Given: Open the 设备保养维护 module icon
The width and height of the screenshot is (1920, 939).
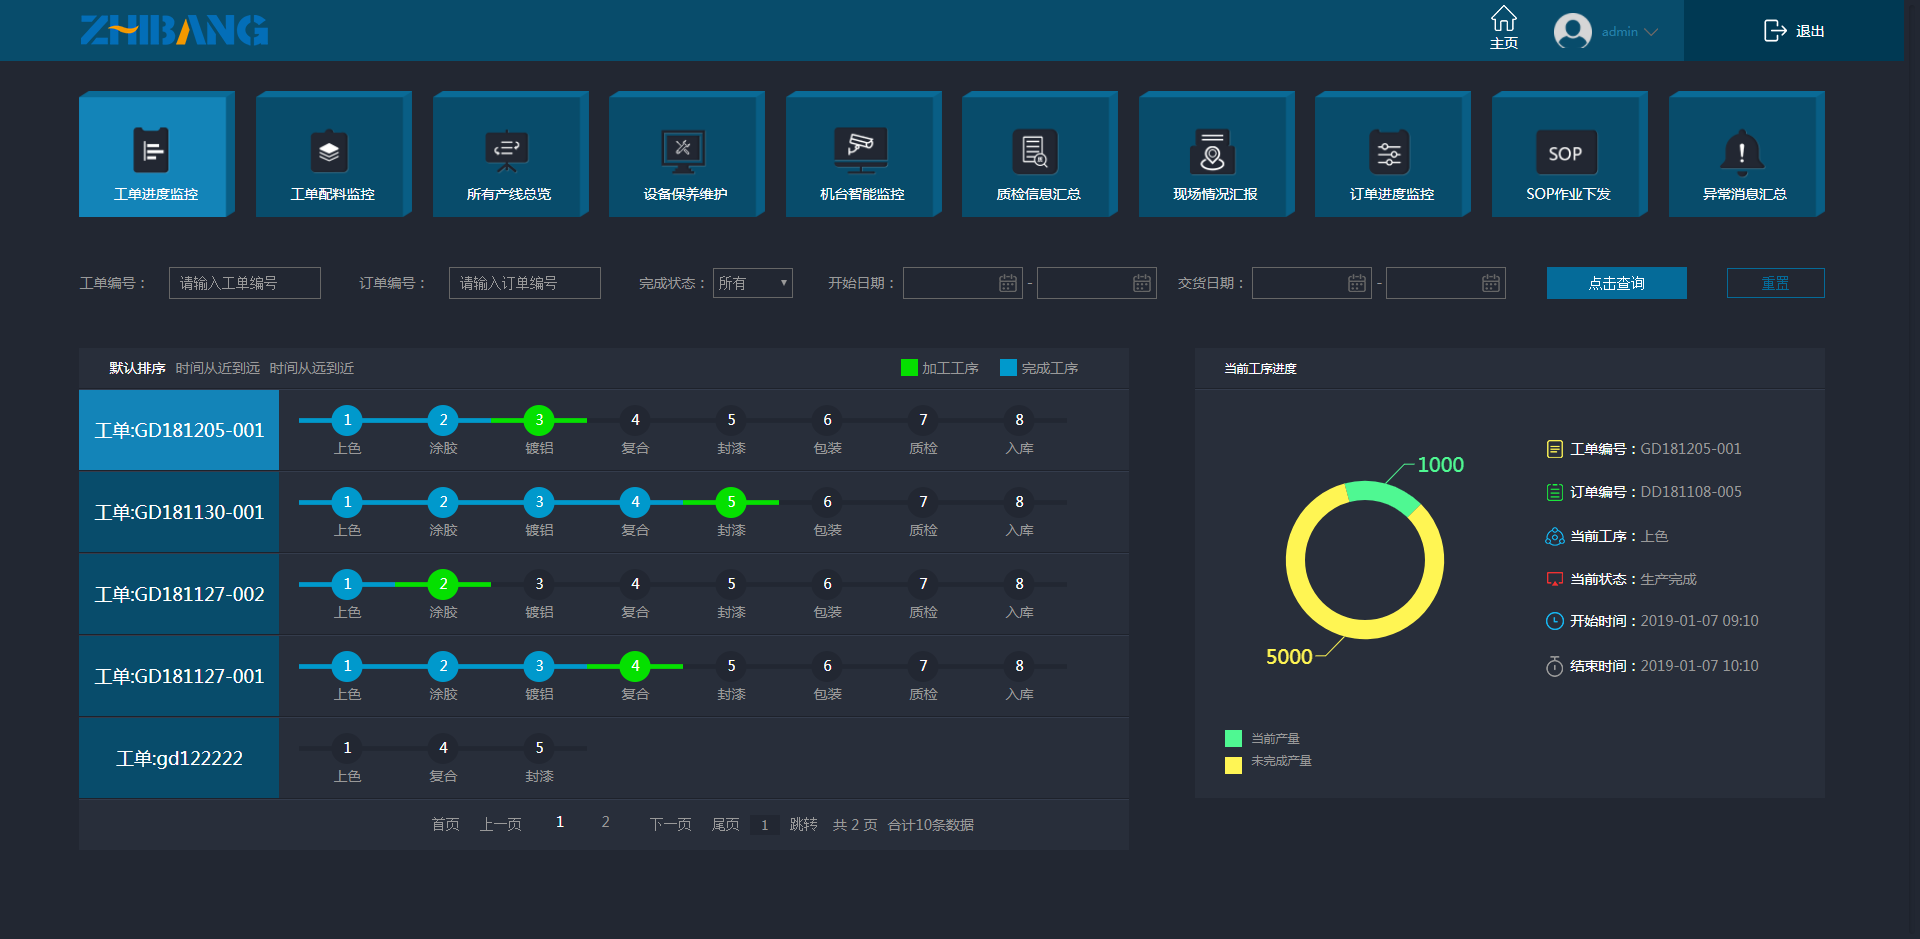Looking at the screenshot, I should pos(683,153).
